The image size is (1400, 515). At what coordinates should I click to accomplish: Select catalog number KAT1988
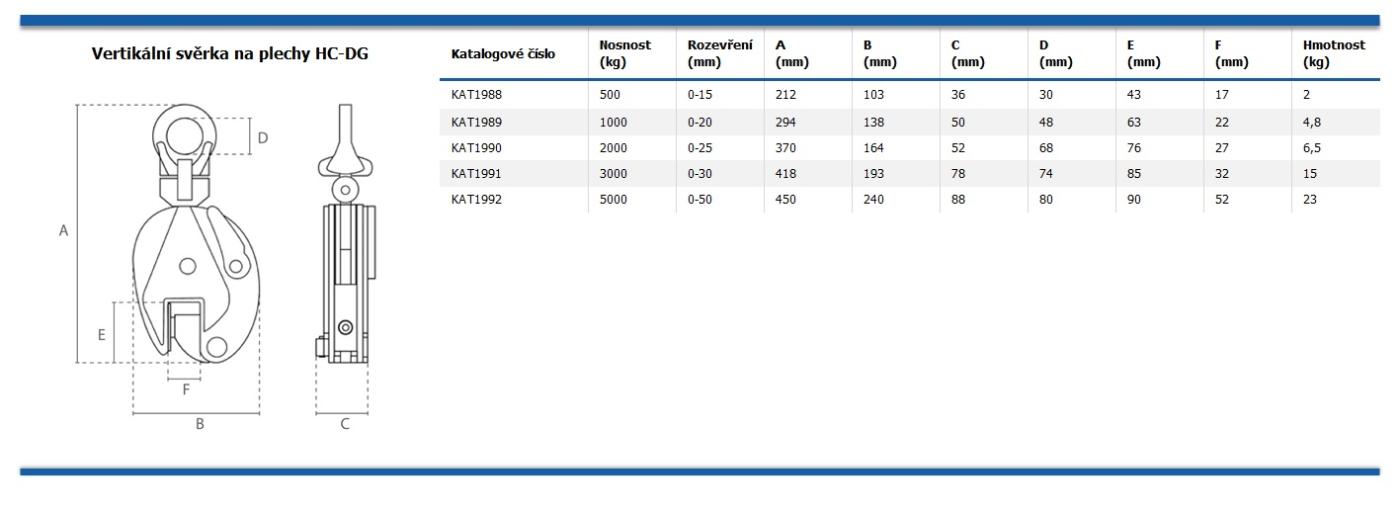[476, 95]
